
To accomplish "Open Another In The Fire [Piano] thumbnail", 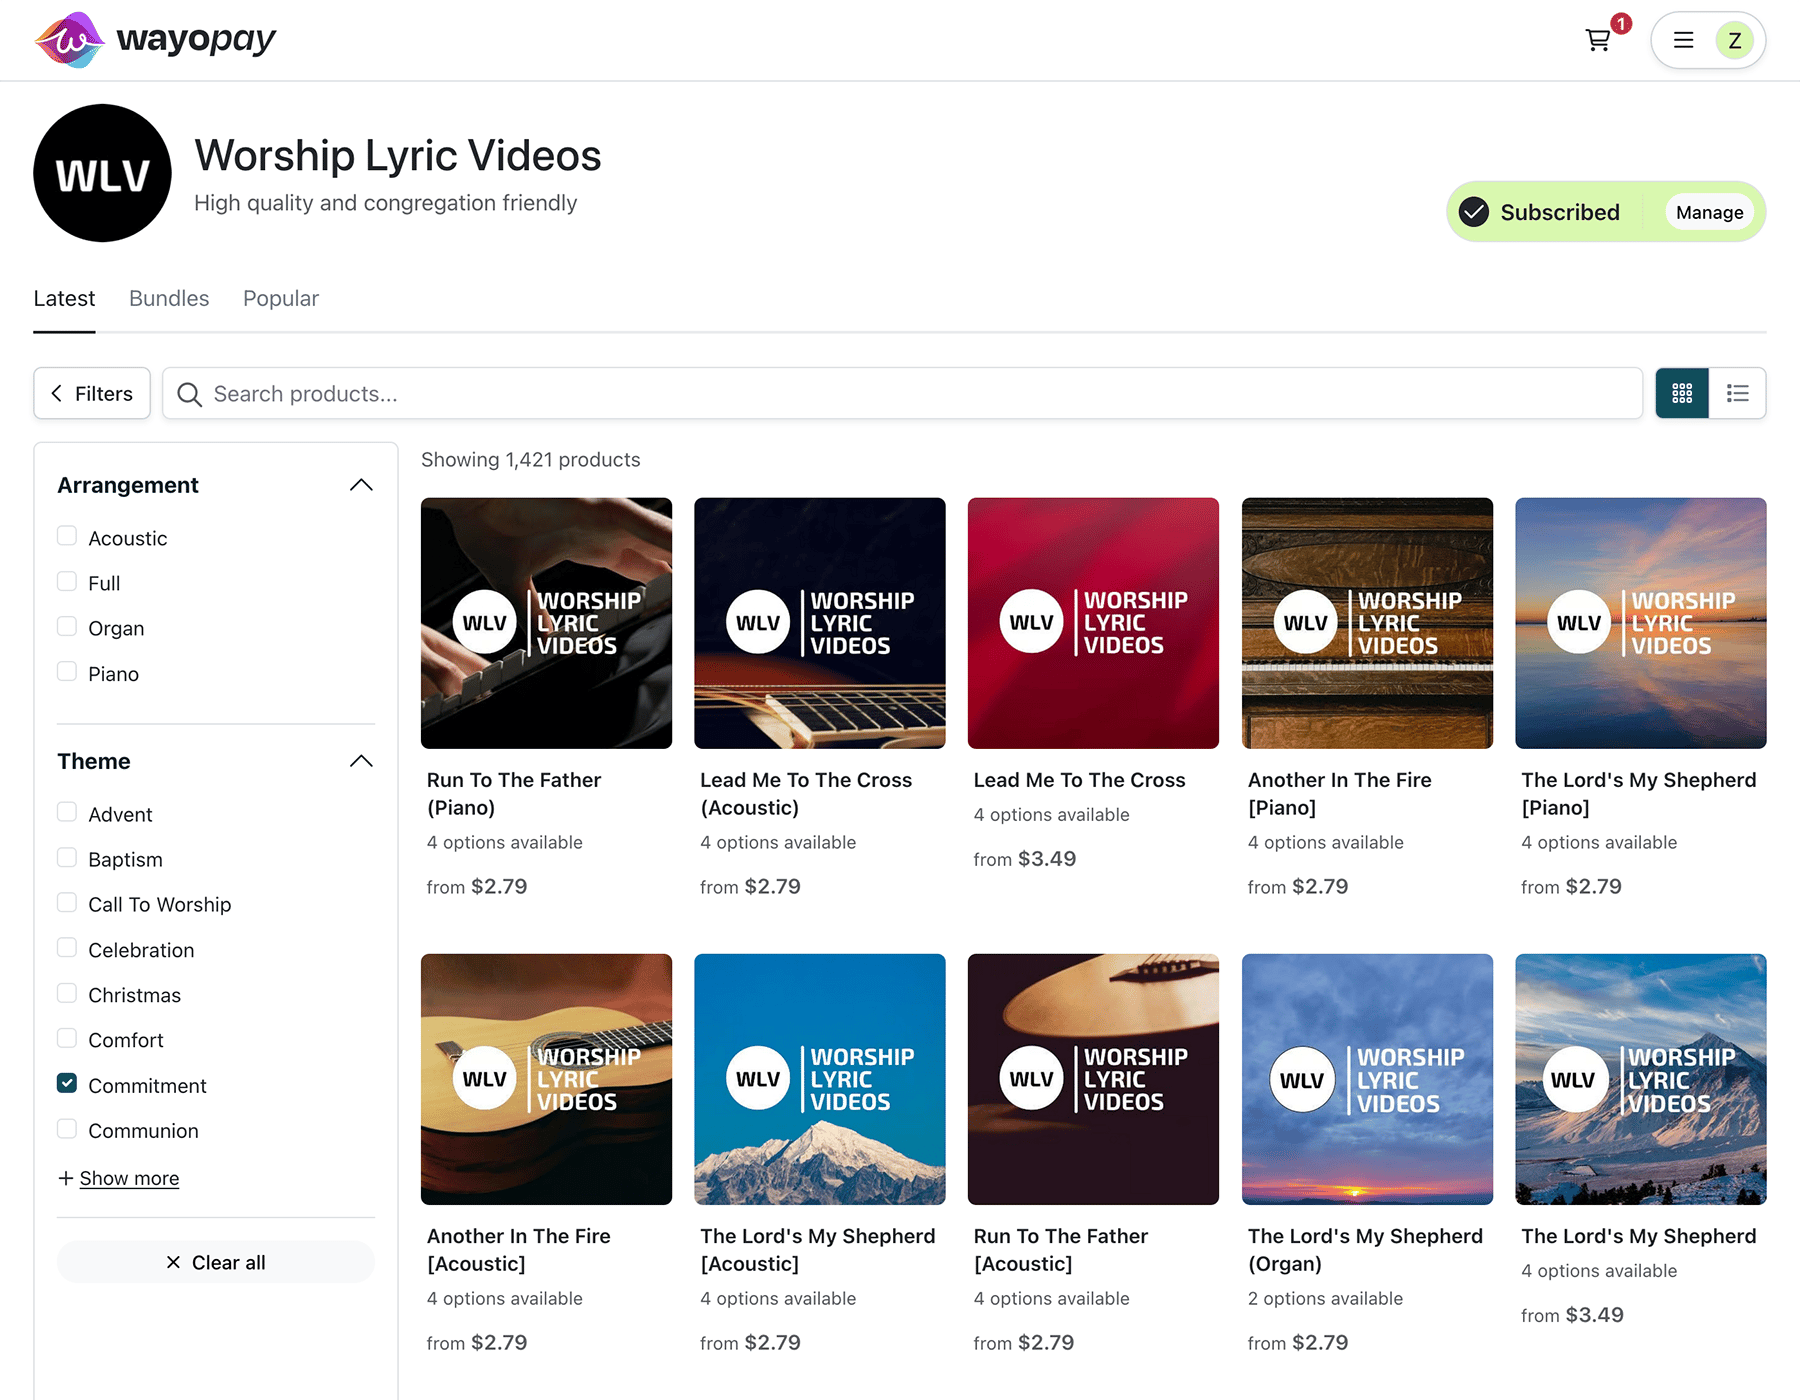I will coord(1367,623).
